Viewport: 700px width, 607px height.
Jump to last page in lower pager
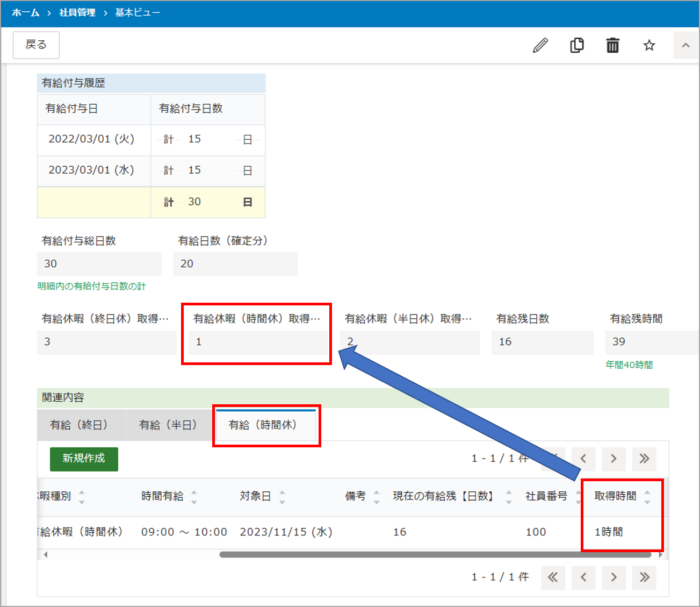[x=644, y=577]
